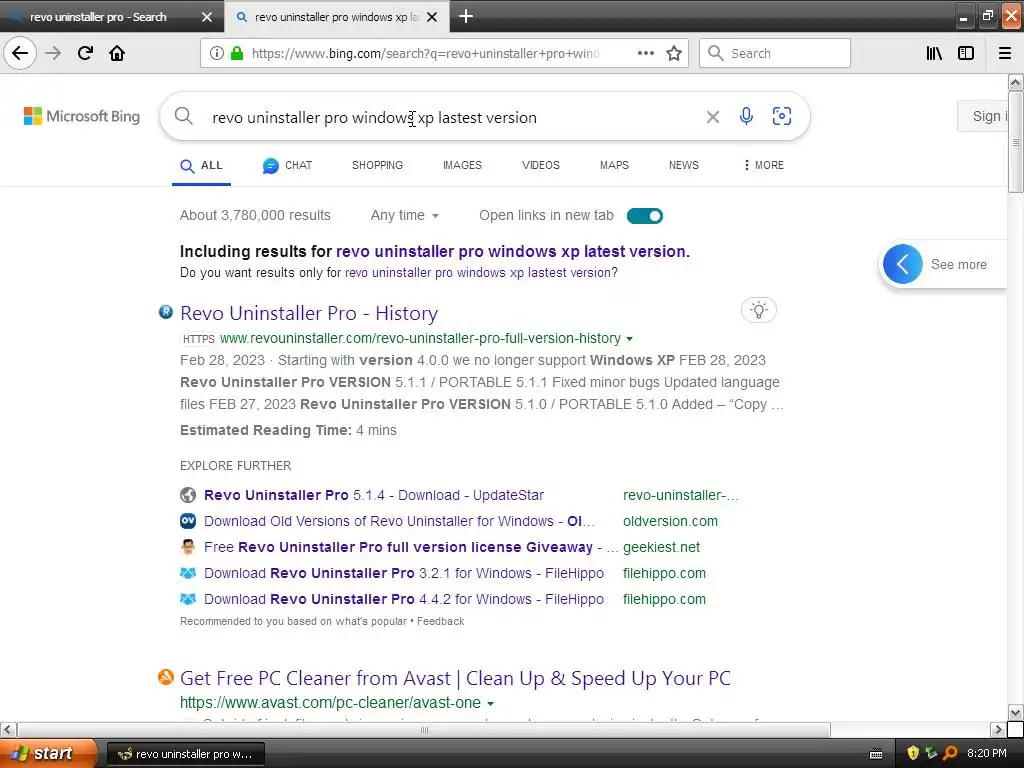The width and height of the screenshot is (1024, 768).
Task: Open the Windows Start menu
Action: (x=47, y=754)
